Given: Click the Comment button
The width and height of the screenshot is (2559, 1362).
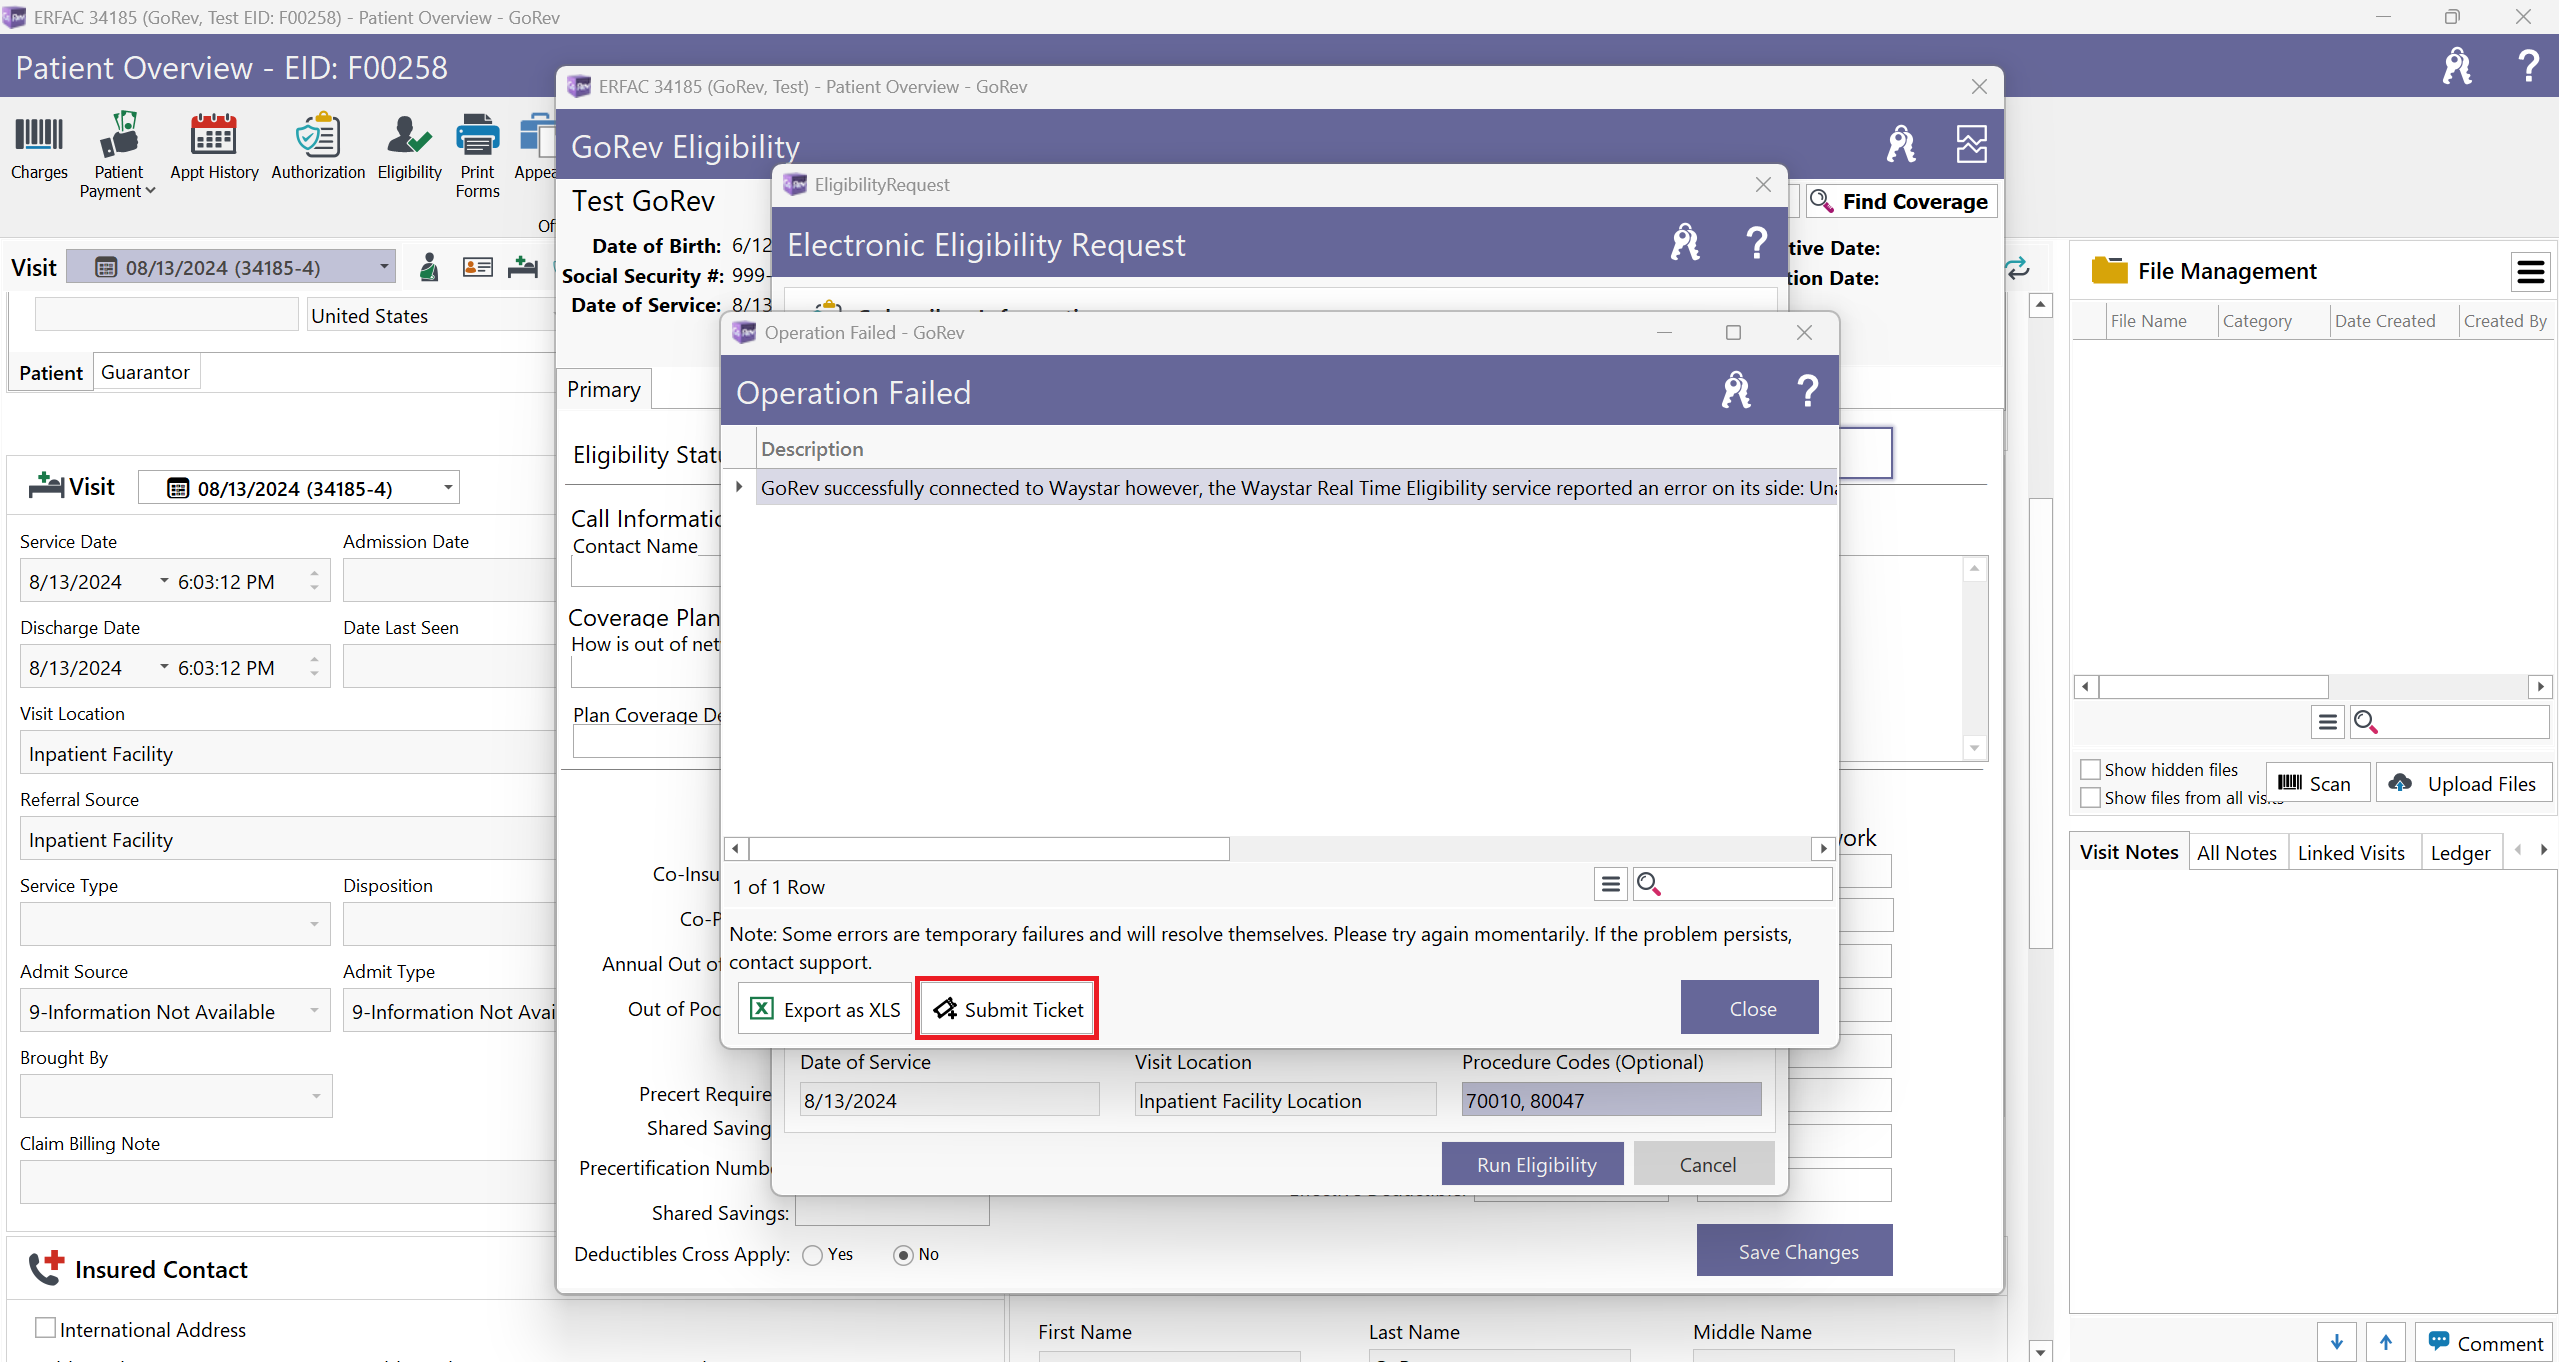Looking at the screenshot, I should 2485,1343.
